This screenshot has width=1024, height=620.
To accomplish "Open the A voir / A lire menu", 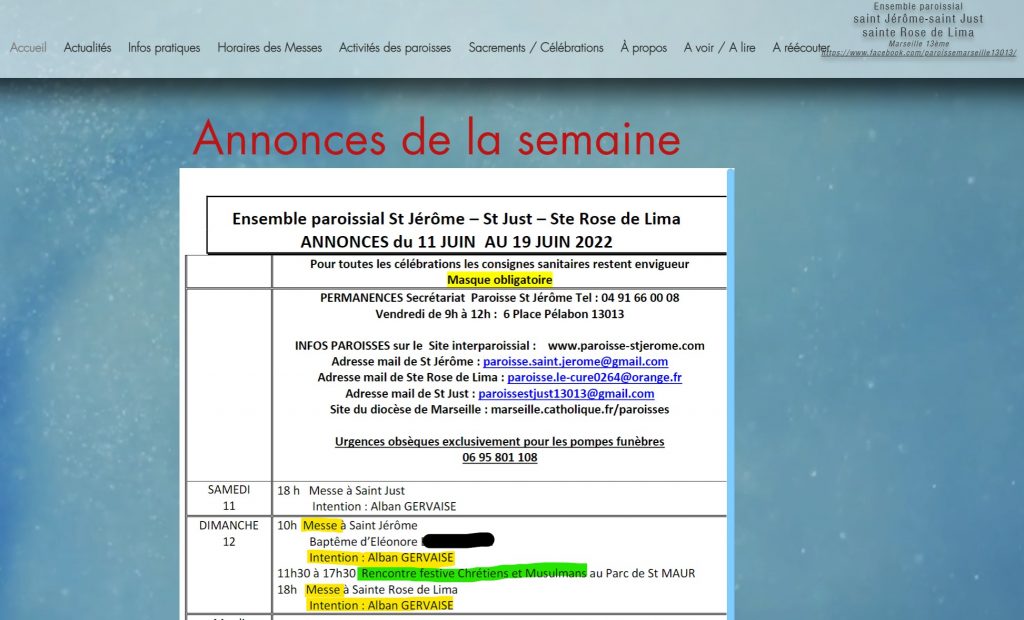I will [x=719, y=47].
